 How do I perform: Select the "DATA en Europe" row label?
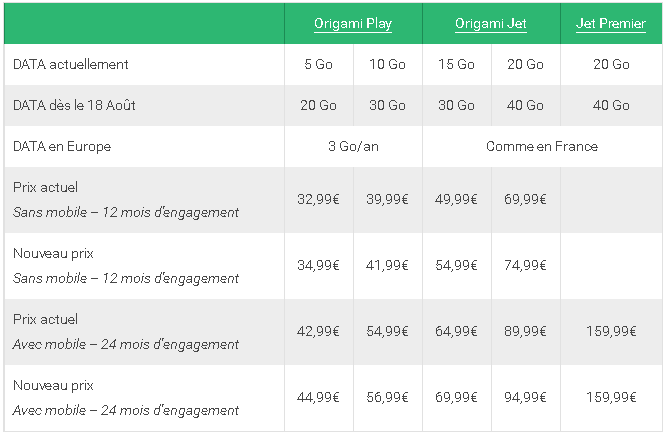[x=62, y=146]
